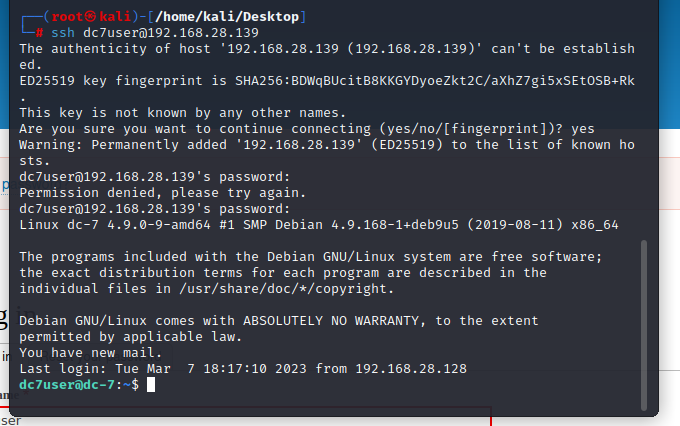Viewport: 680px width, 426px height.
Task: Click the typed 'yes' answer text
Action: 583,129
